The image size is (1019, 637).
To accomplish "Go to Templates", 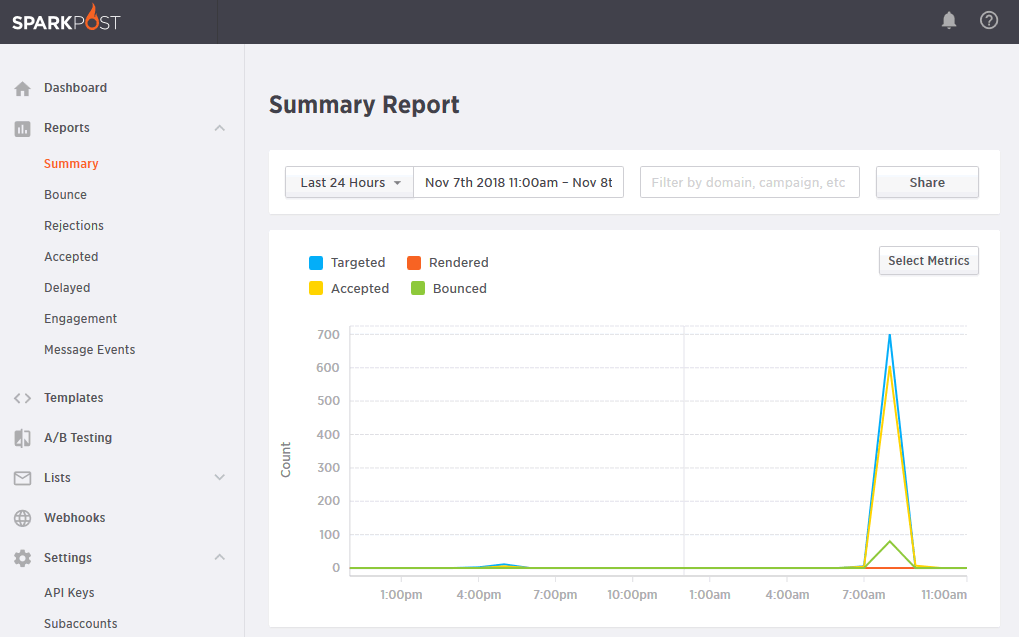I will tap(73, 398).
